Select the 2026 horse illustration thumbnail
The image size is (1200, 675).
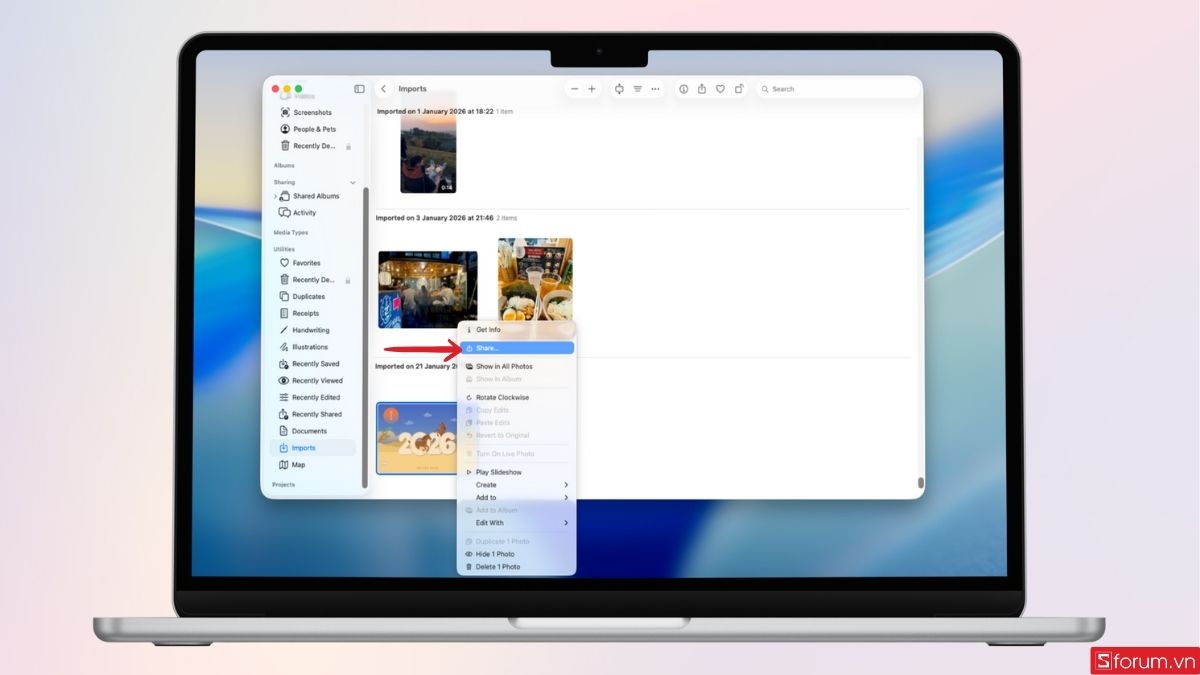pos(417,438)
